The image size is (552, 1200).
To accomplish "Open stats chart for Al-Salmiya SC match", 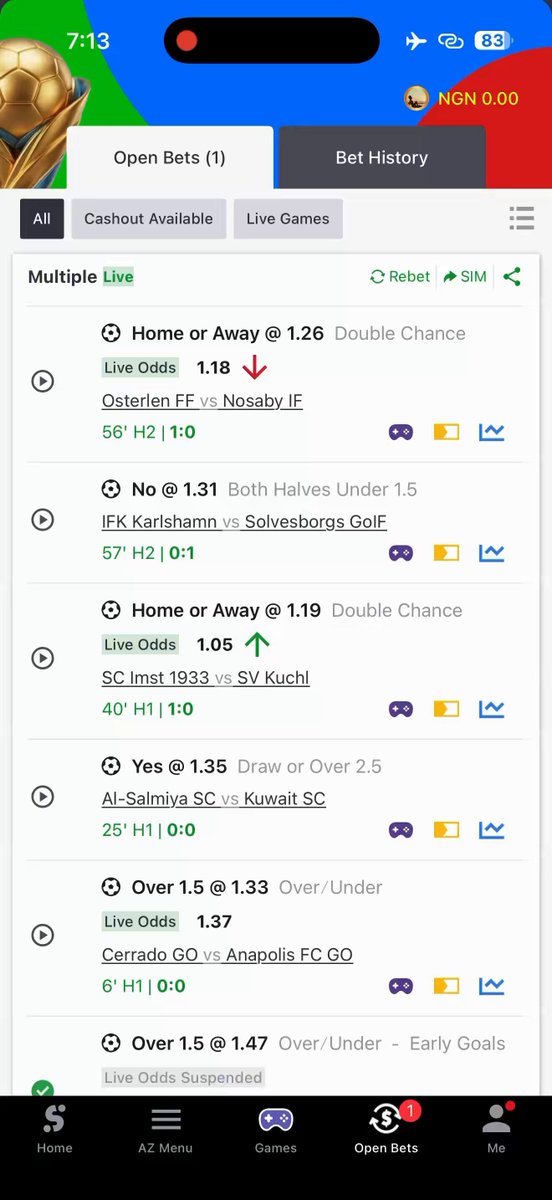I will [491, 830].
